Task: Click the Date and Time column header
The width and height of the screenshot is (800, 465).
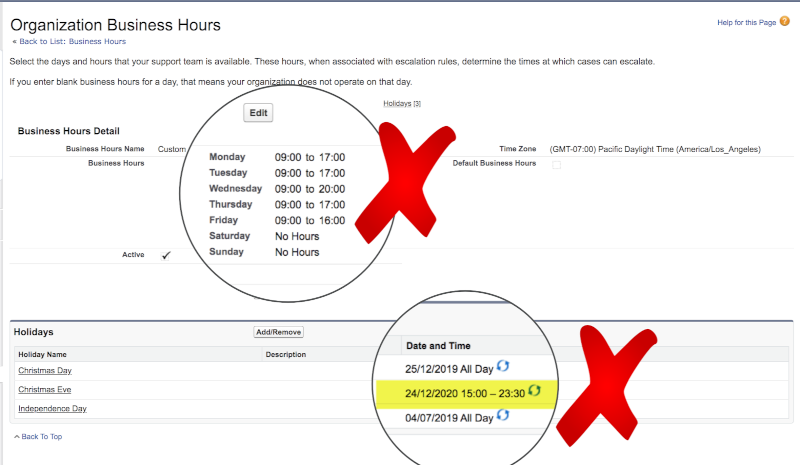Action: [x=439, y=345]
